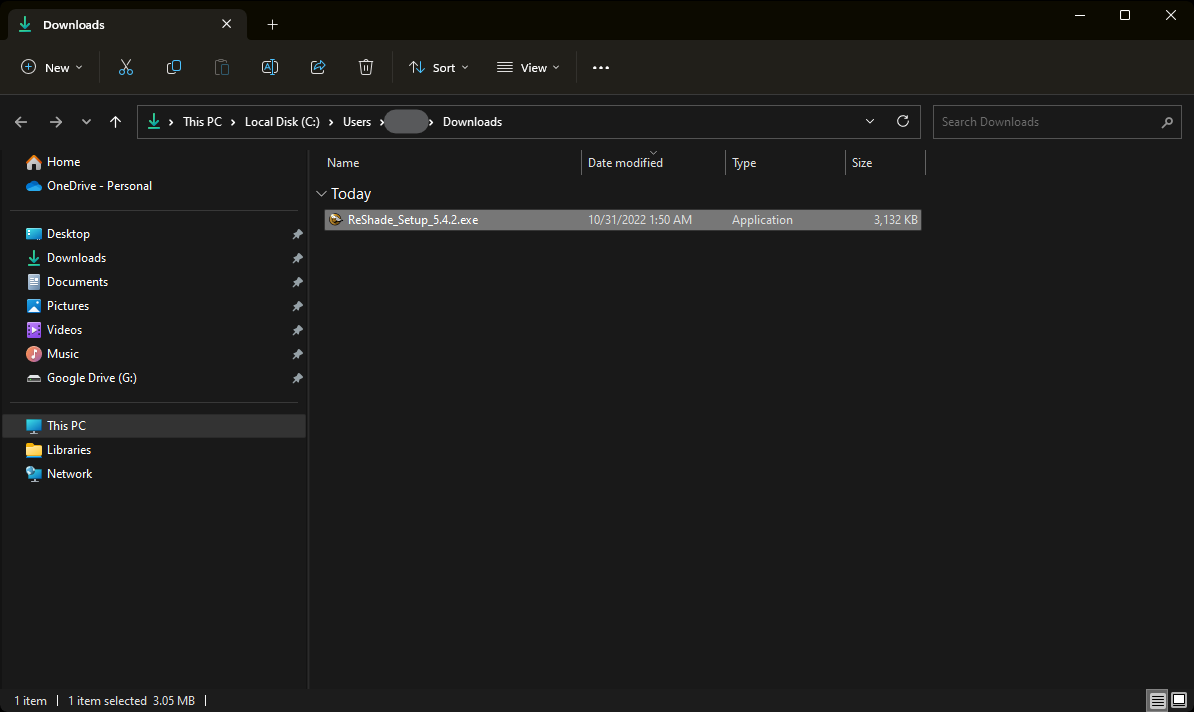Go forward with the right arrow
This screenshot has height=712, width=1194.
coord(56,122)
